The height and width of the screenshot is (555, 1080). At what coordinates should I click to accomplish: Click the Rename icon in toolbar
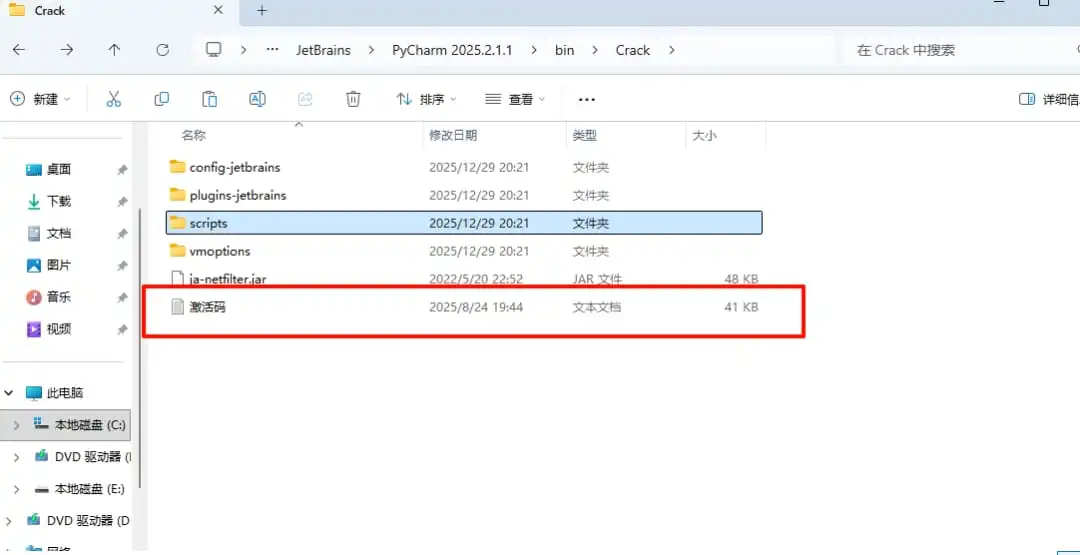pos(257,99)
